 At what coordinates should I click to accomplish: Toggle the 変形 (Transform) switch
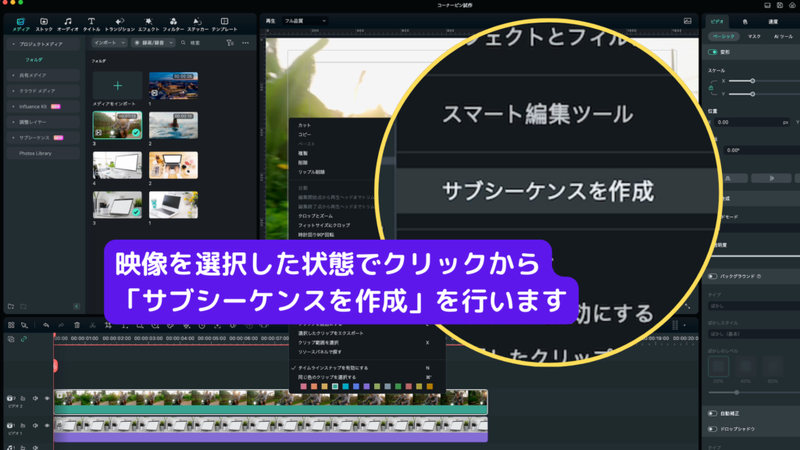coord(713,52)
